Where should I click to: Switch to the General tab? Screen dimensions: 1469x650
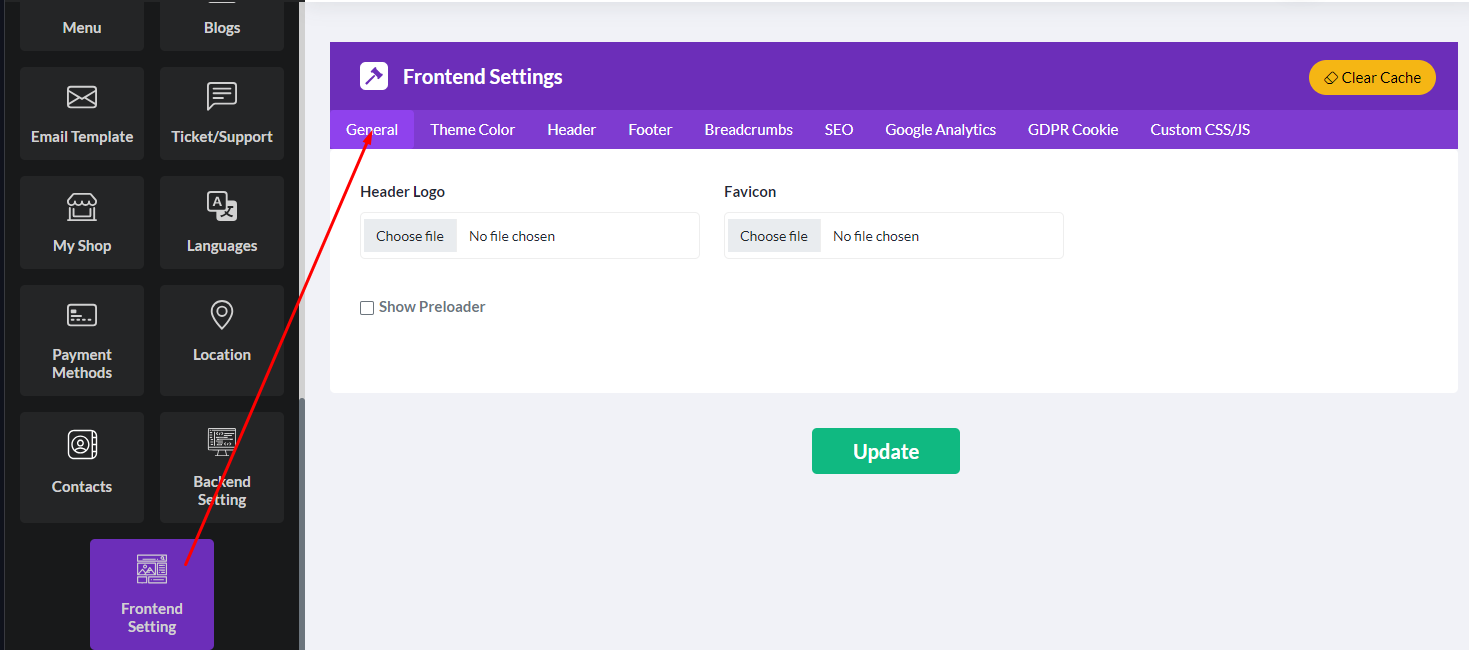click(x=372, y=130)
